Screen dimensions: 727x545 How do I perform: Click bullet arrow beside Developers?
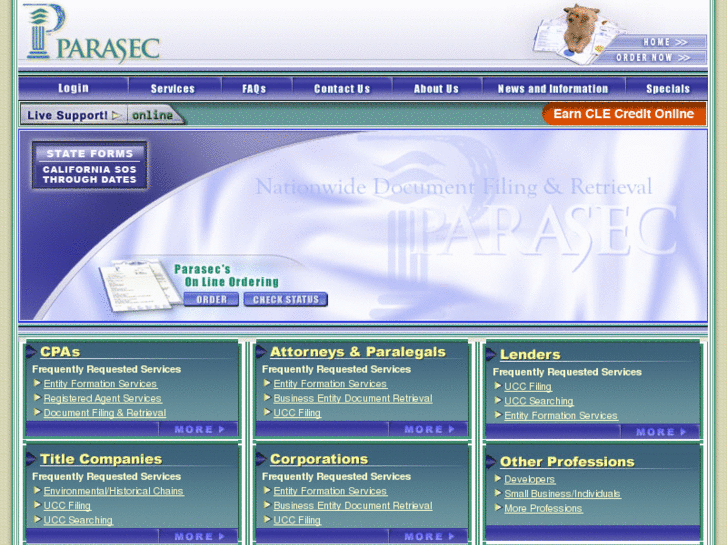(498, 478)
